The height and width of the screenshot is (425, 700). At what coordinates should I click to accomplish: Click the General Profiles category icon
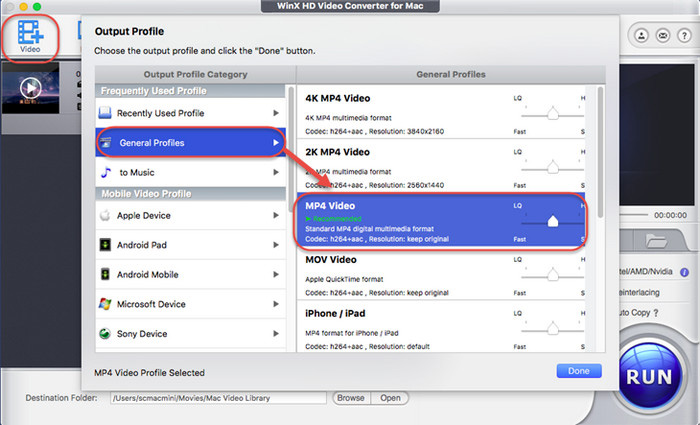point(106,142)
